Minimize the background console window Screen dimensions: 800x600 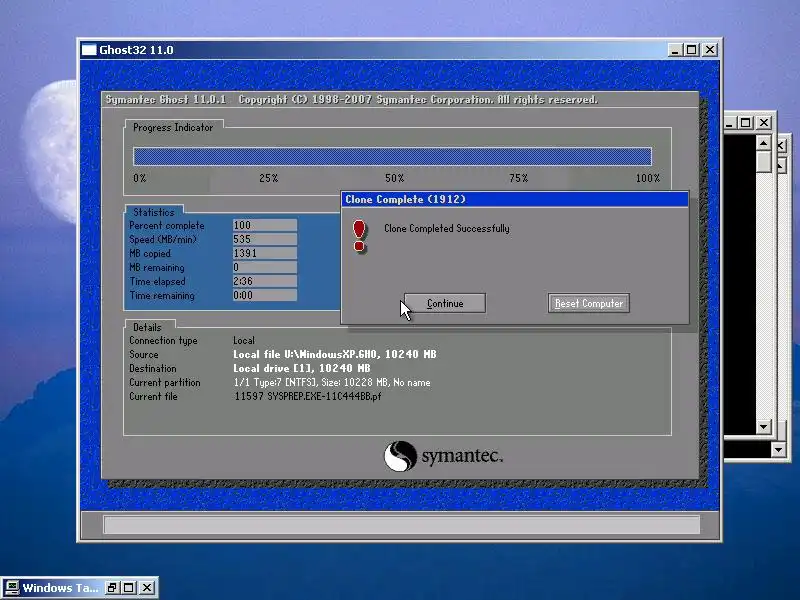tap(729, 123)
